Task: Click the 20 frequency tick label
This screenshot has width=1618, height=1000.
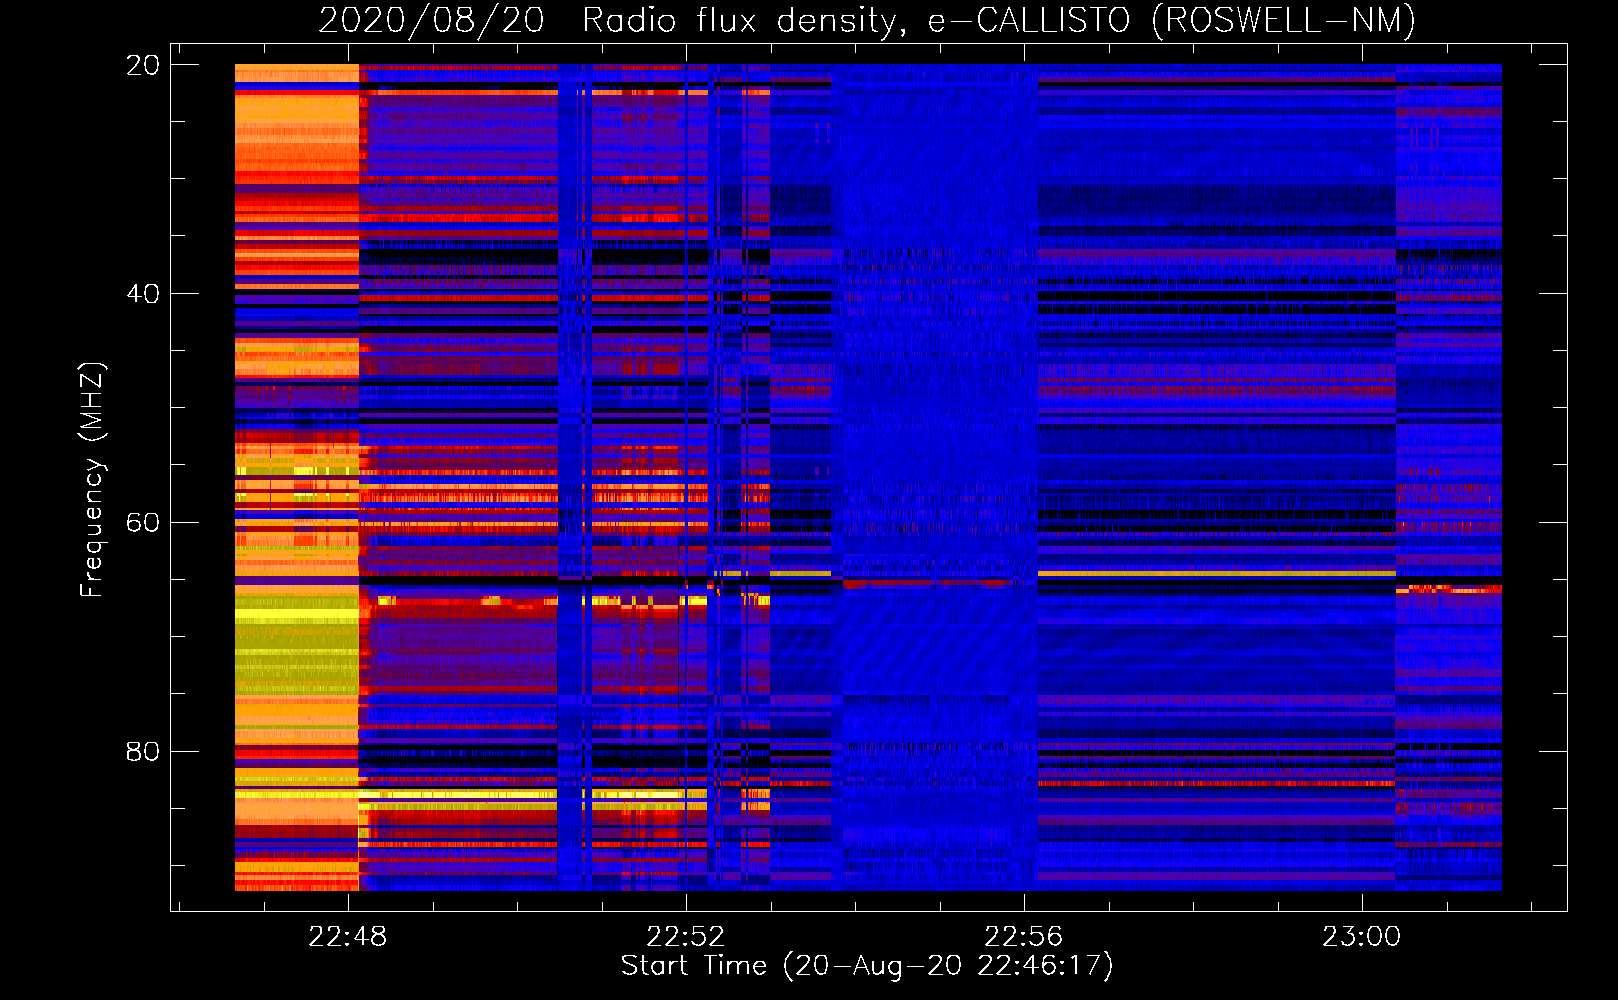Action: (142, 65)
